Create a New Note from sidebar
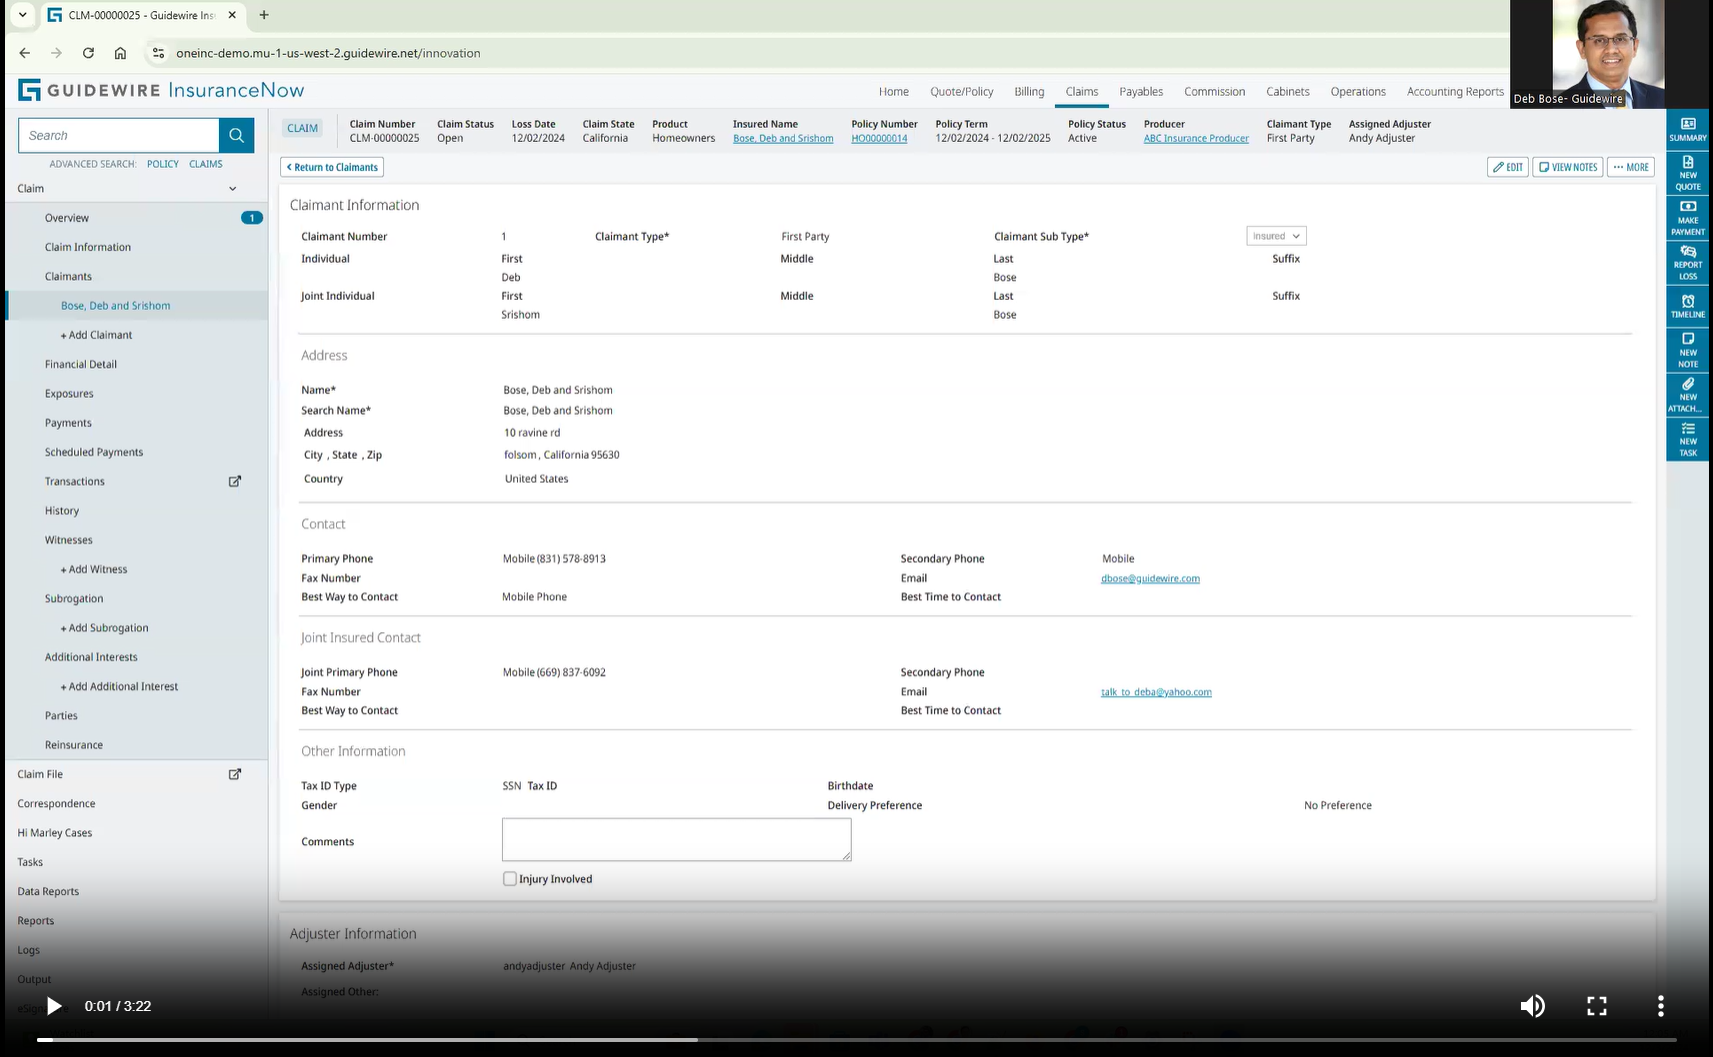Viewport: 1713px width, 1057px height. pyautogui.click(x=1687, y=350)
